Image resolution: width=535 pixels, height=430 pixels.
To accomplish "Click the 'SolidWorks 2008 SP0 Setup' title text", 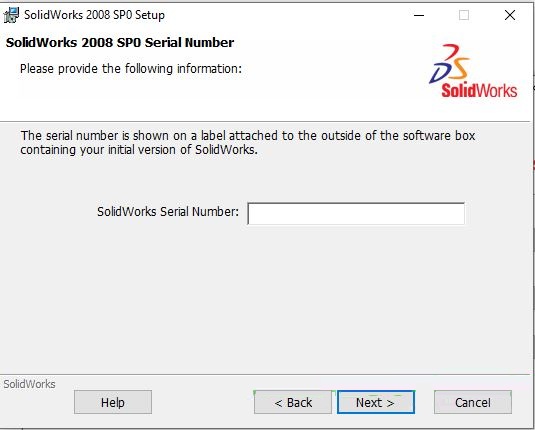I will [x=94, y=15].
